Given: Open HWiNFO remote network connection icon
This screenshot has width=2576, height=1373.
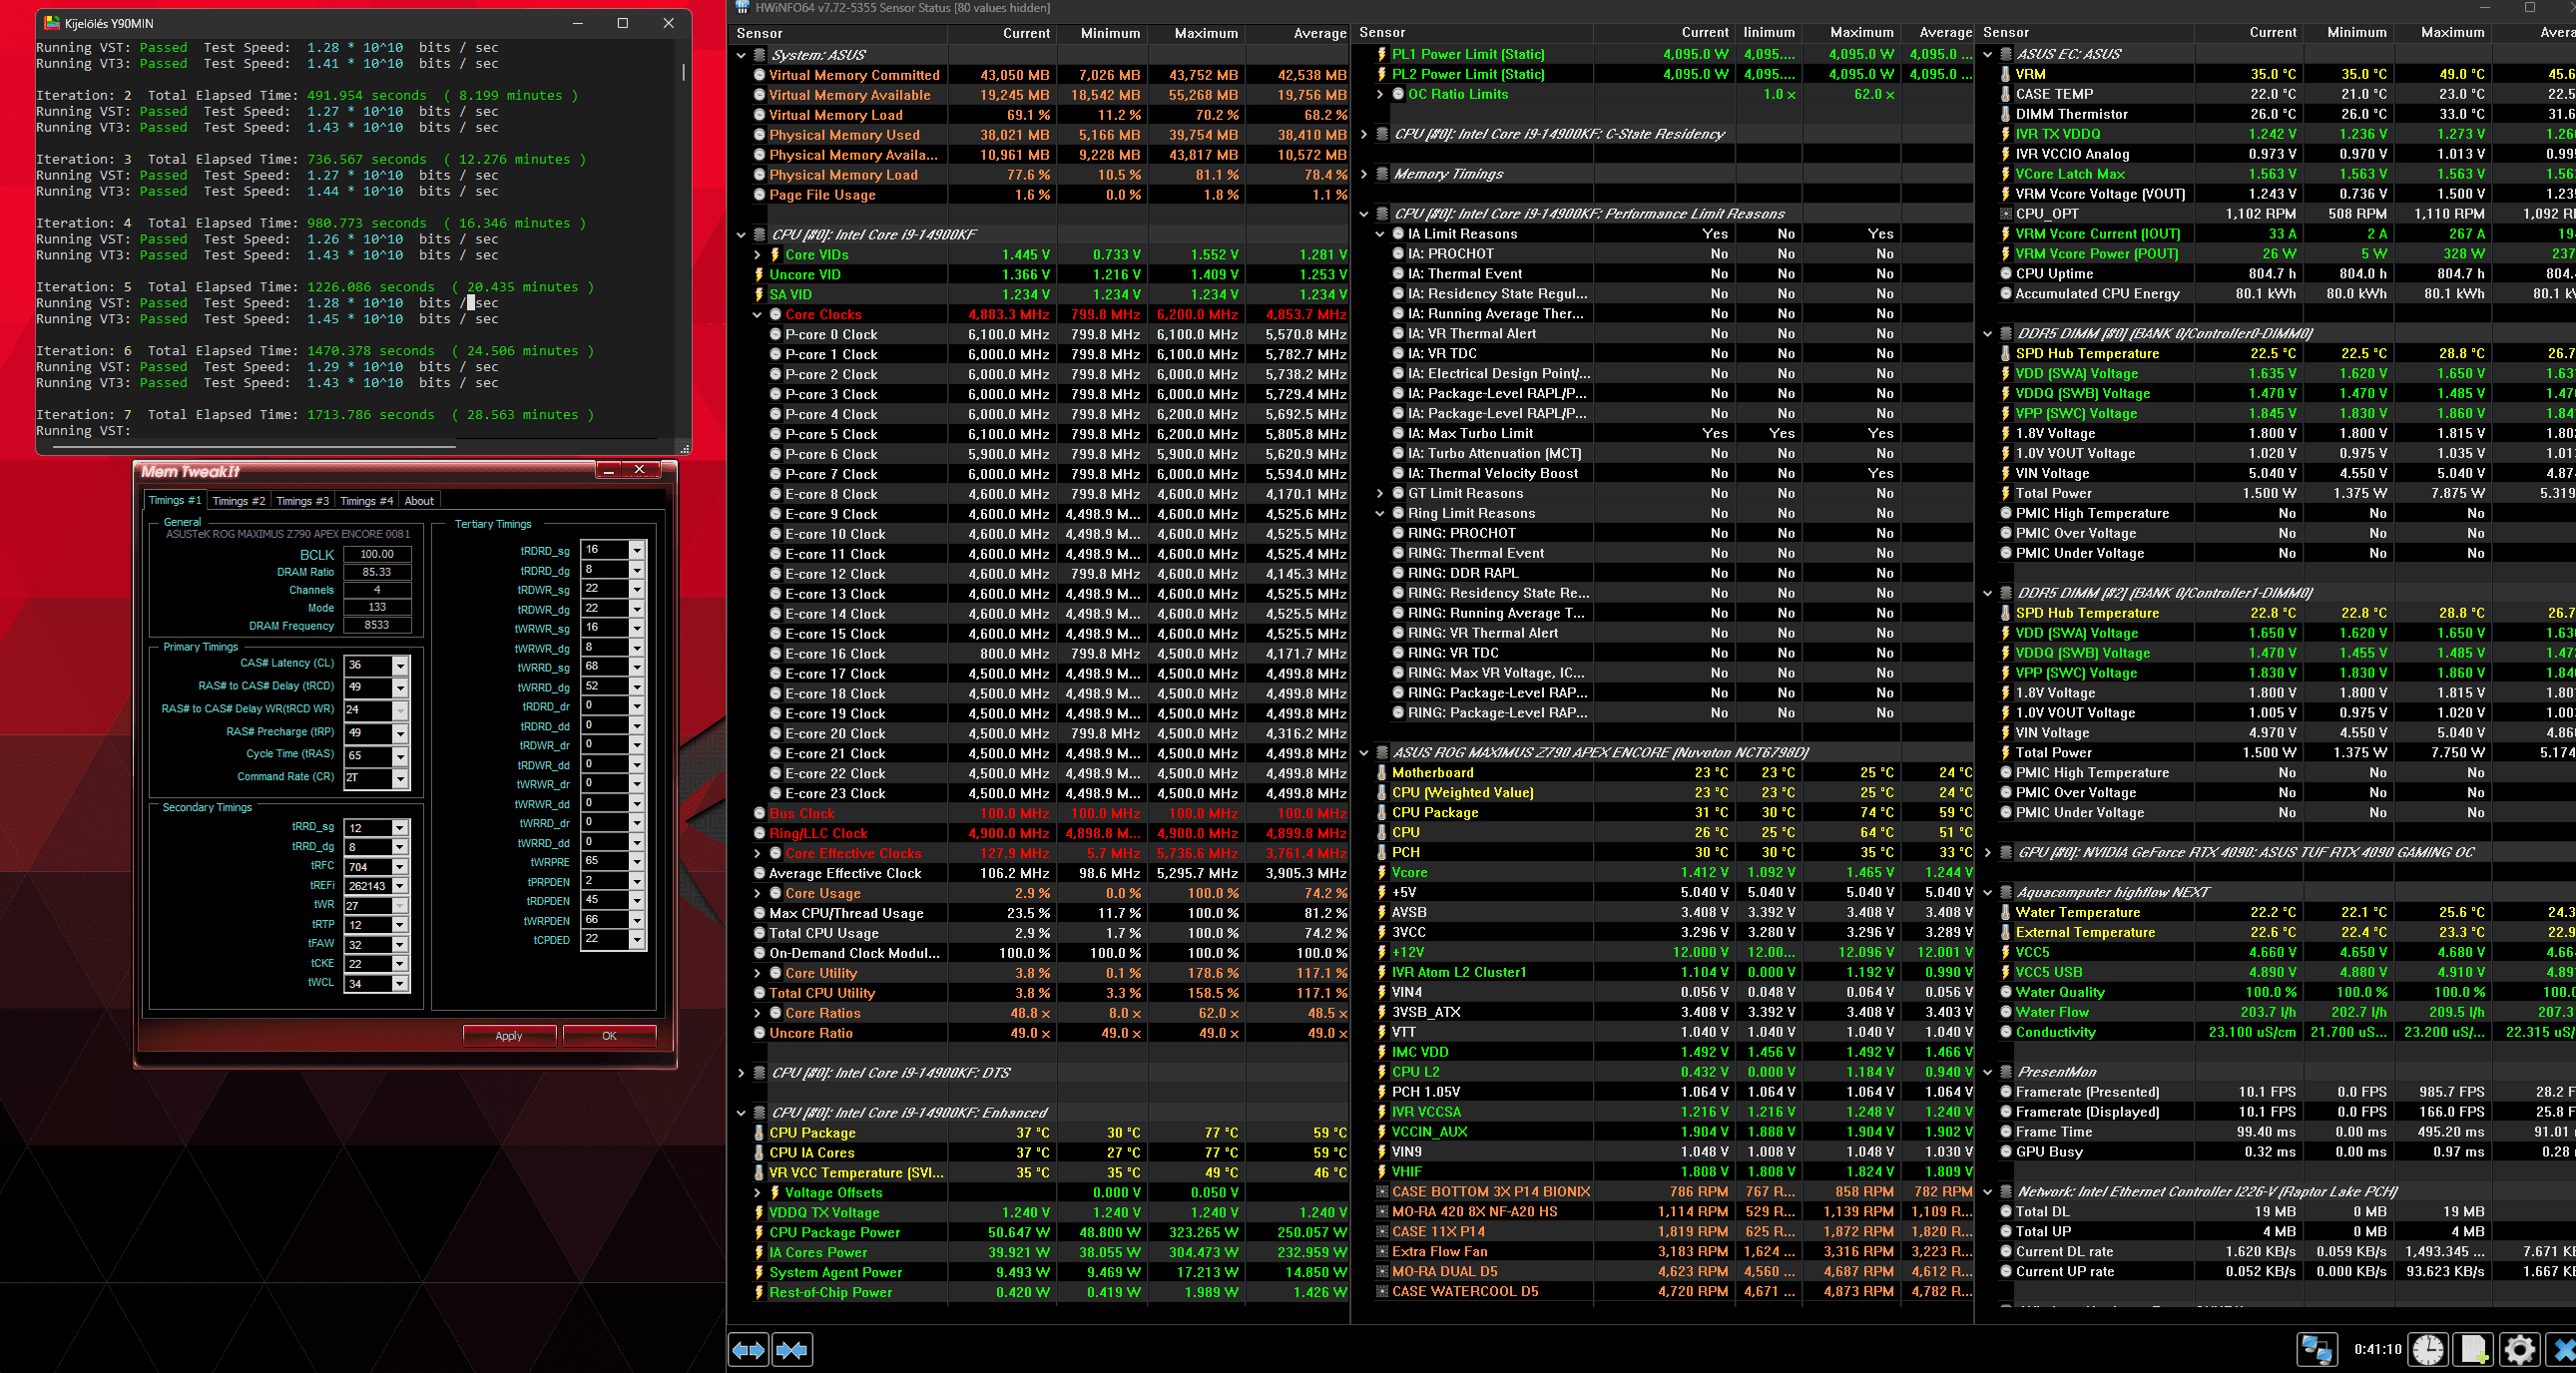Looking at the screenshot, I should (2316, 1350).
